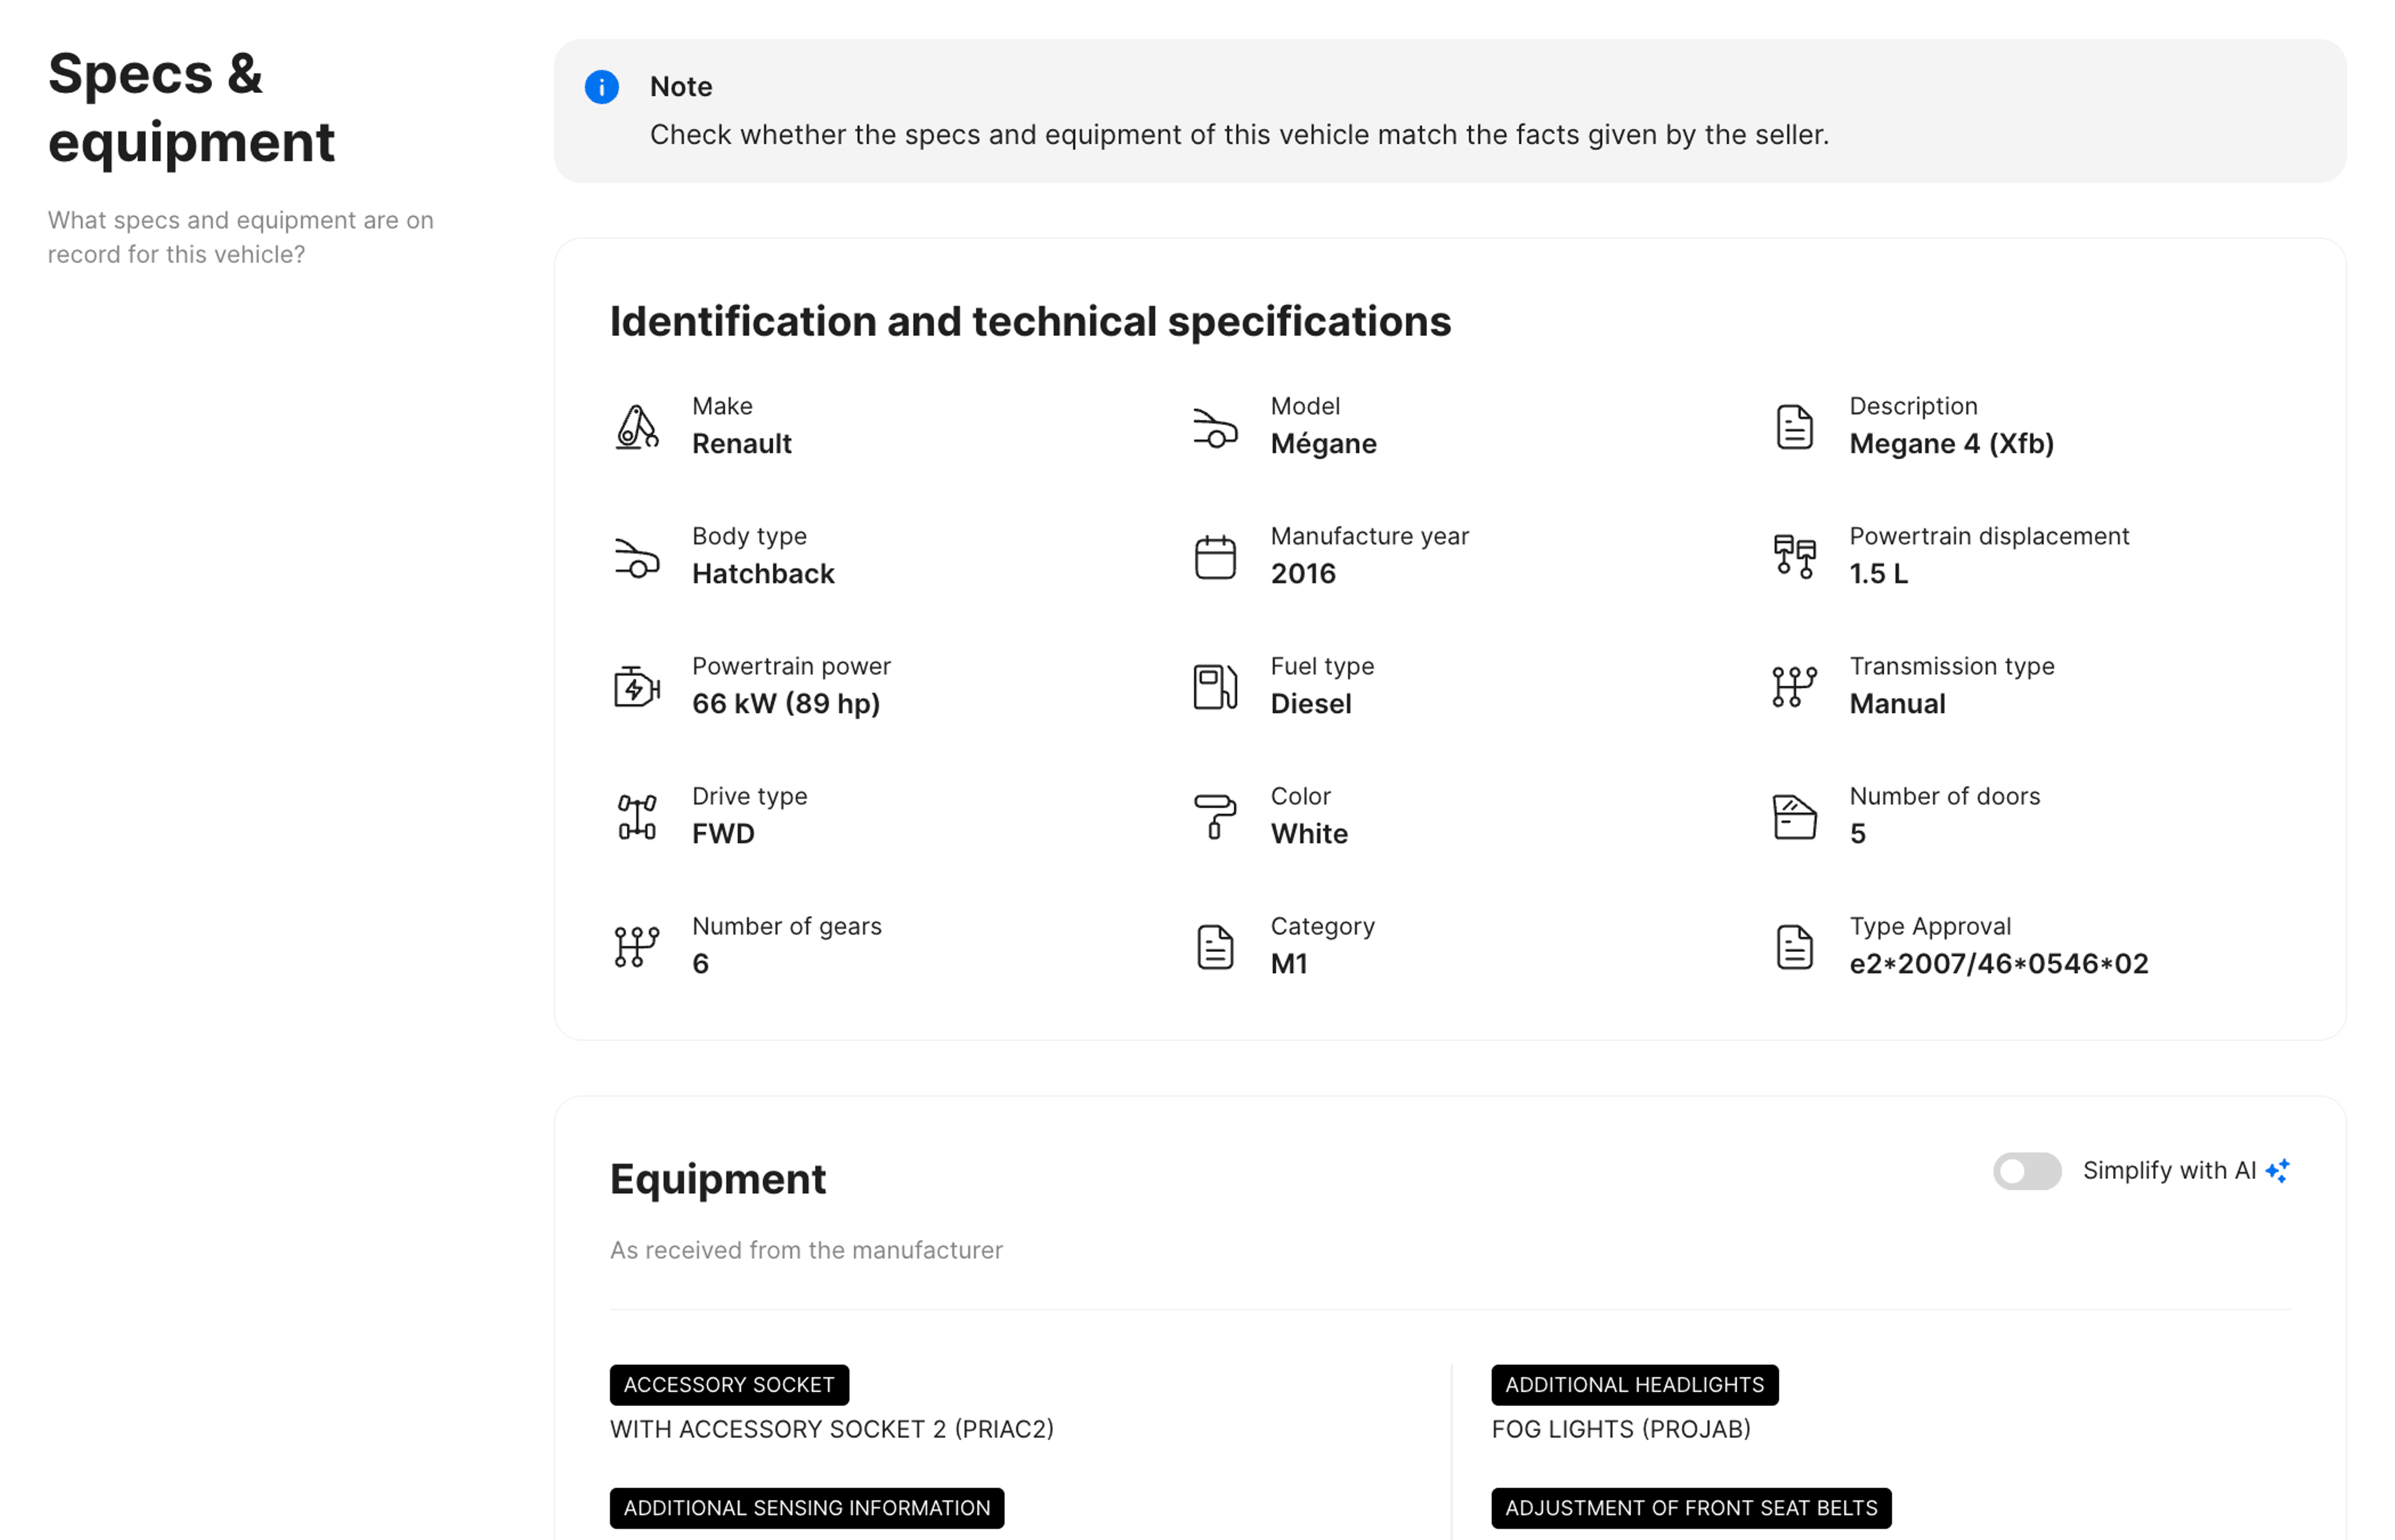Viewport: 2395px width, 1540px height.
Task: Click the Hatchback body type value
Action: pyautogui.click(x=763, y=574)
